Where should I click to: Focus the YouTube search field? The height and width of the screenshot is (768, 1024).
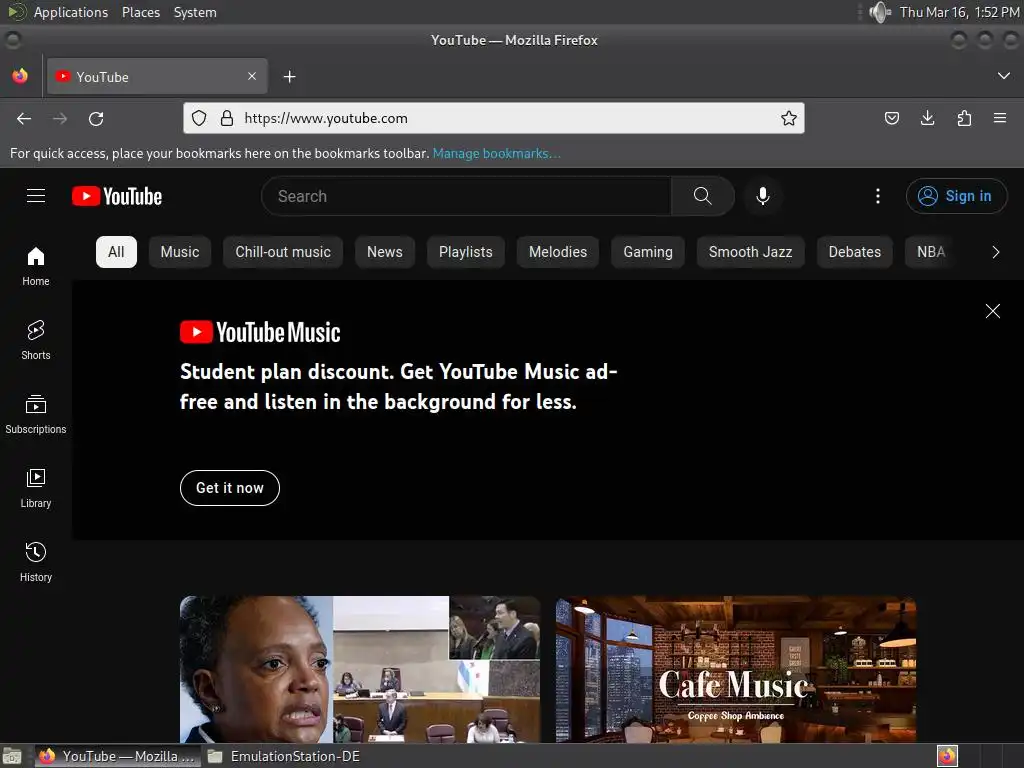click(x=466, y=196)
